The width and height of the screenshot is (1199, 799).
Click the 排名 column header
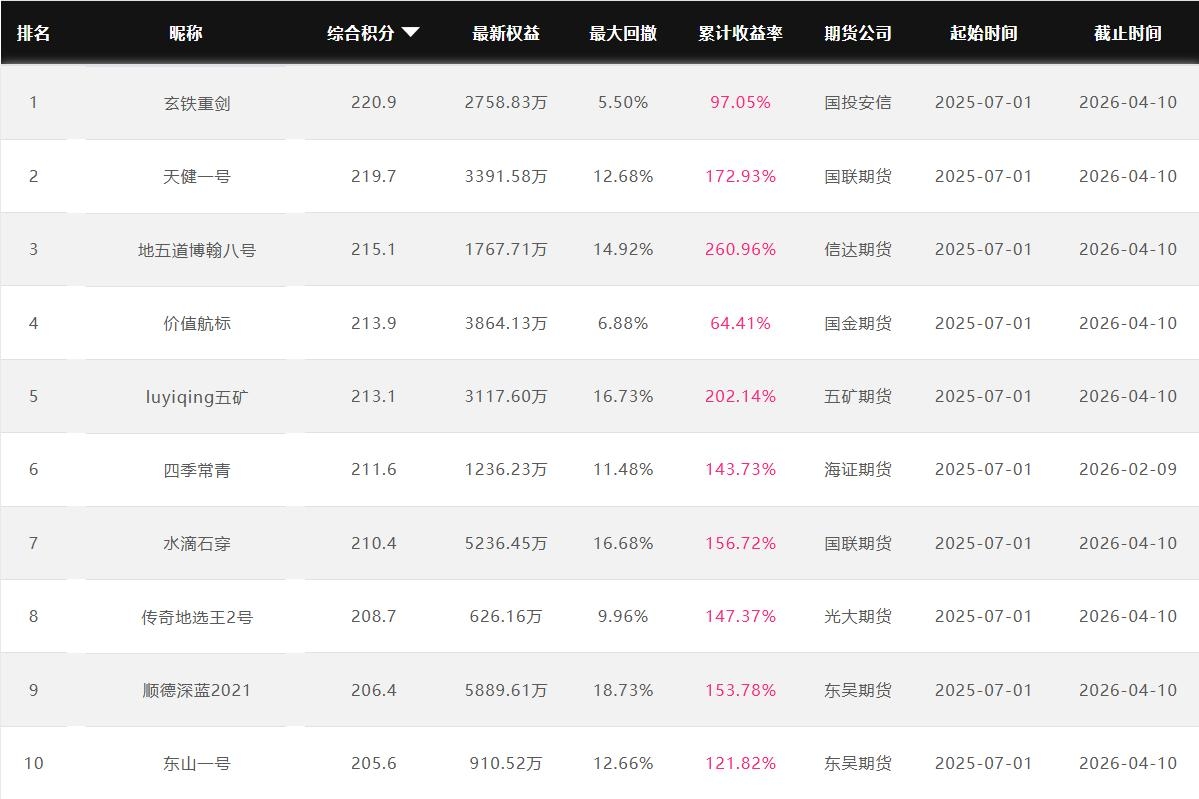click(x=33, y=33)
